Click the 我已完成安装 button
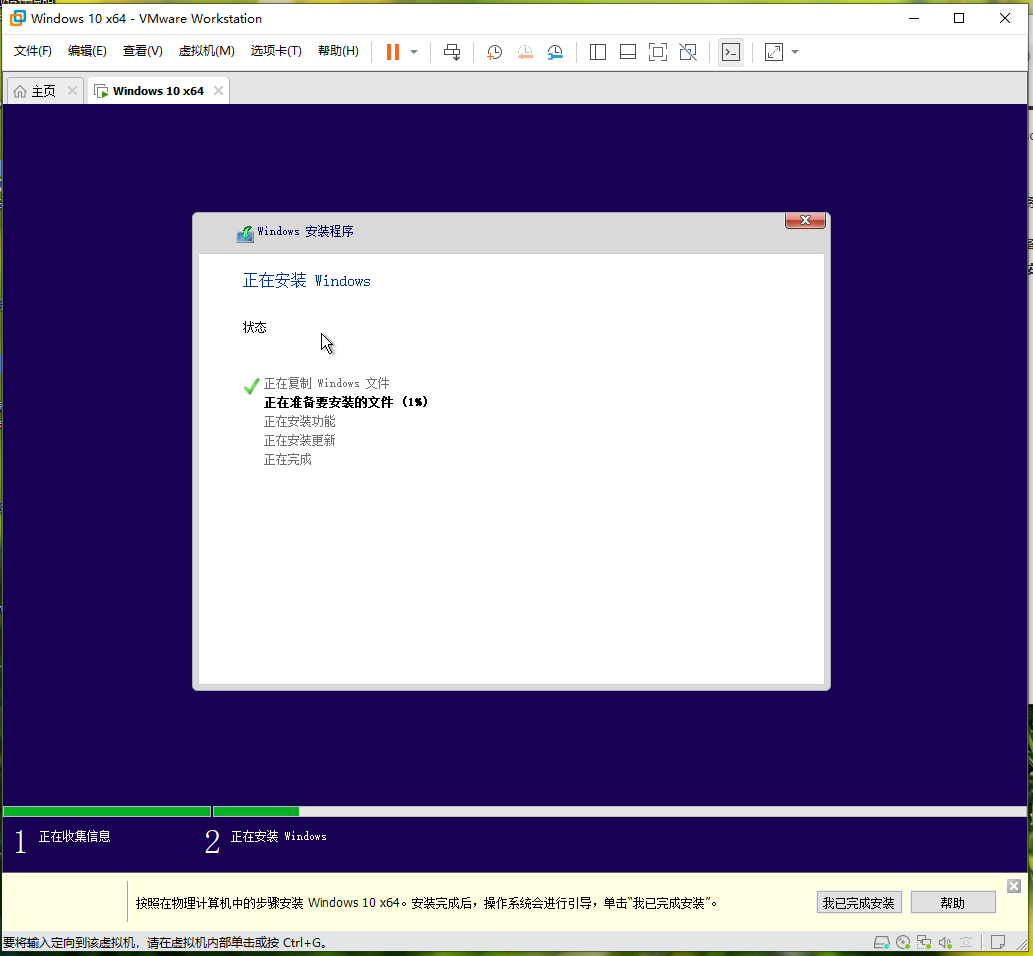 pos(858,903)
